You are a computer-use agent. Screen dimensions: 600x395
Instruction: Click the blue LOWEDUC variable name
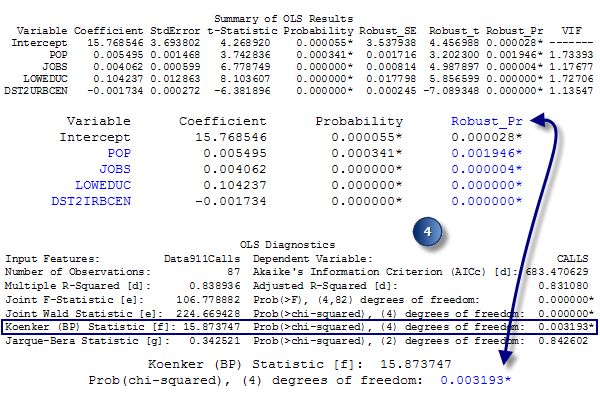(x=103, y=185)
